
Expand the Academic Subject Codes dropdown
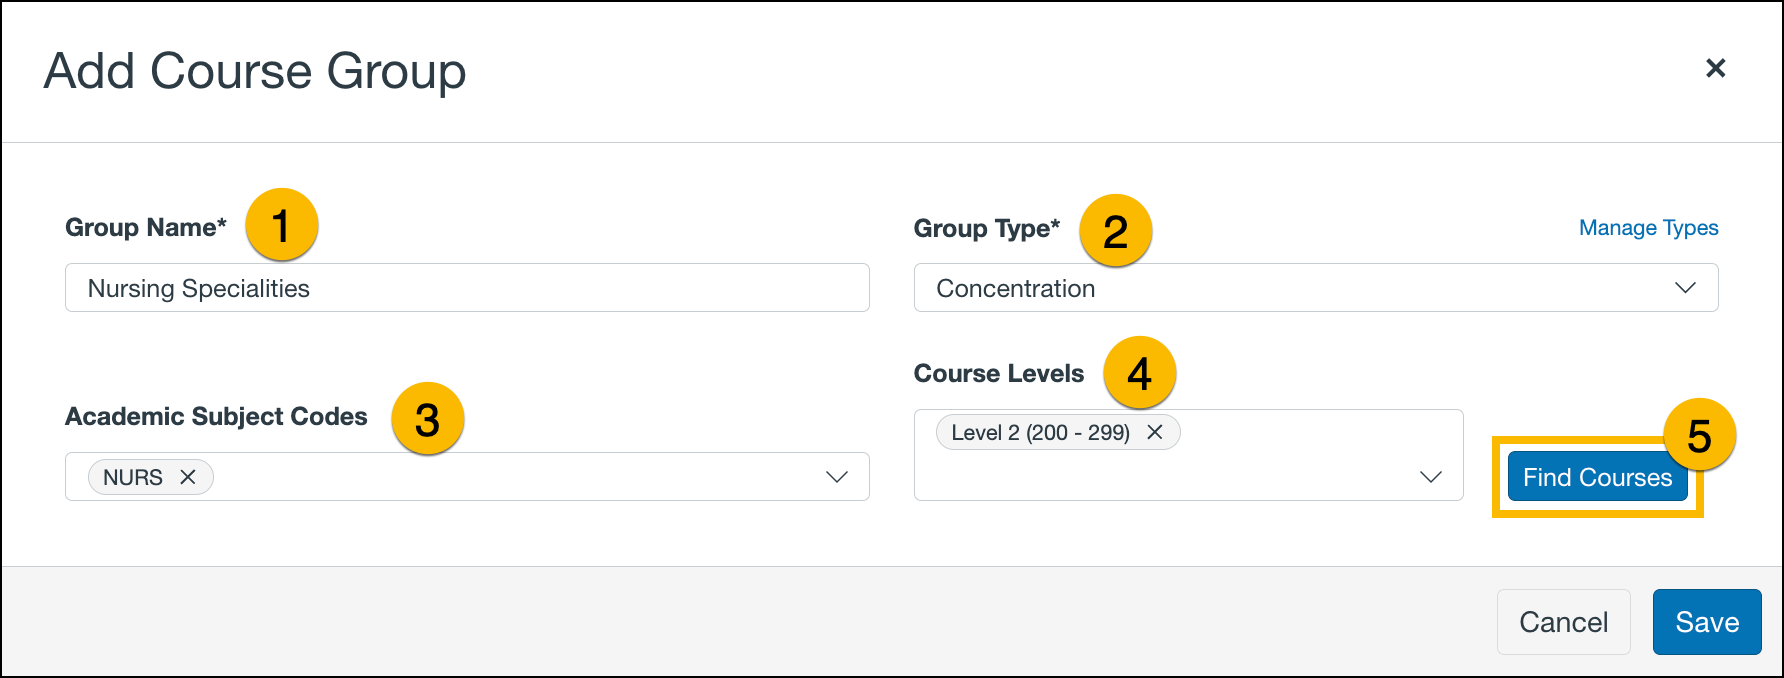pyautogui.click(x=837, y=477)
